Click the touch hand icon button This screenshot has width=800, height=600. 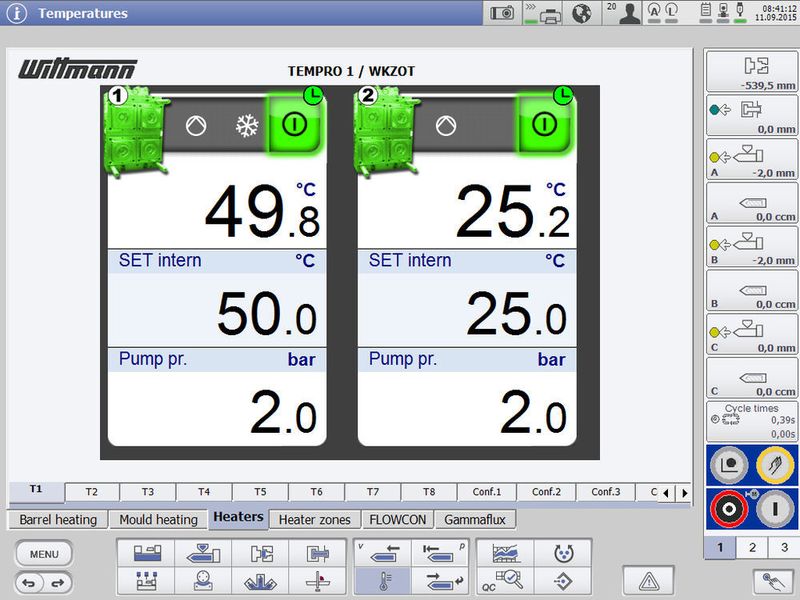pos(773,582)
